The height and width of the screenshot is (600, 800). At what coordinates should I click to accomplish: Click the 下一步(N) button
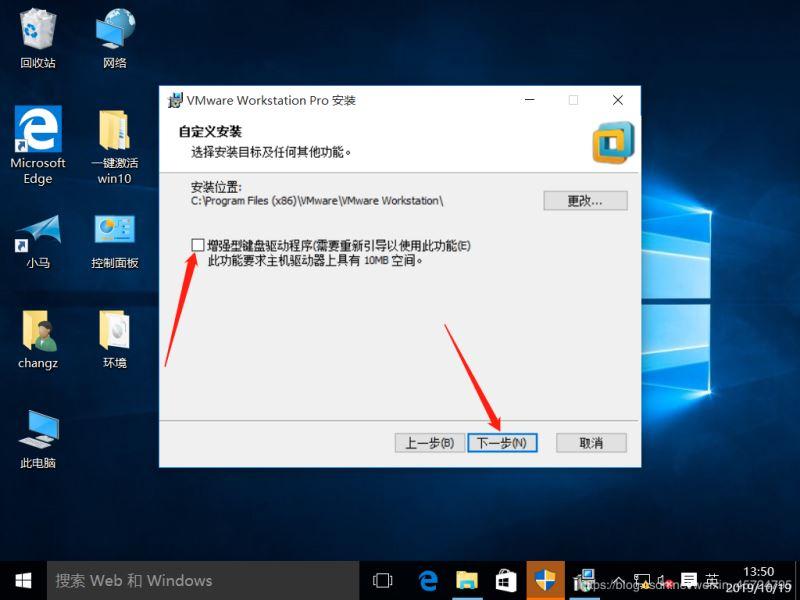pyautogui.click(x=502, y=441)
